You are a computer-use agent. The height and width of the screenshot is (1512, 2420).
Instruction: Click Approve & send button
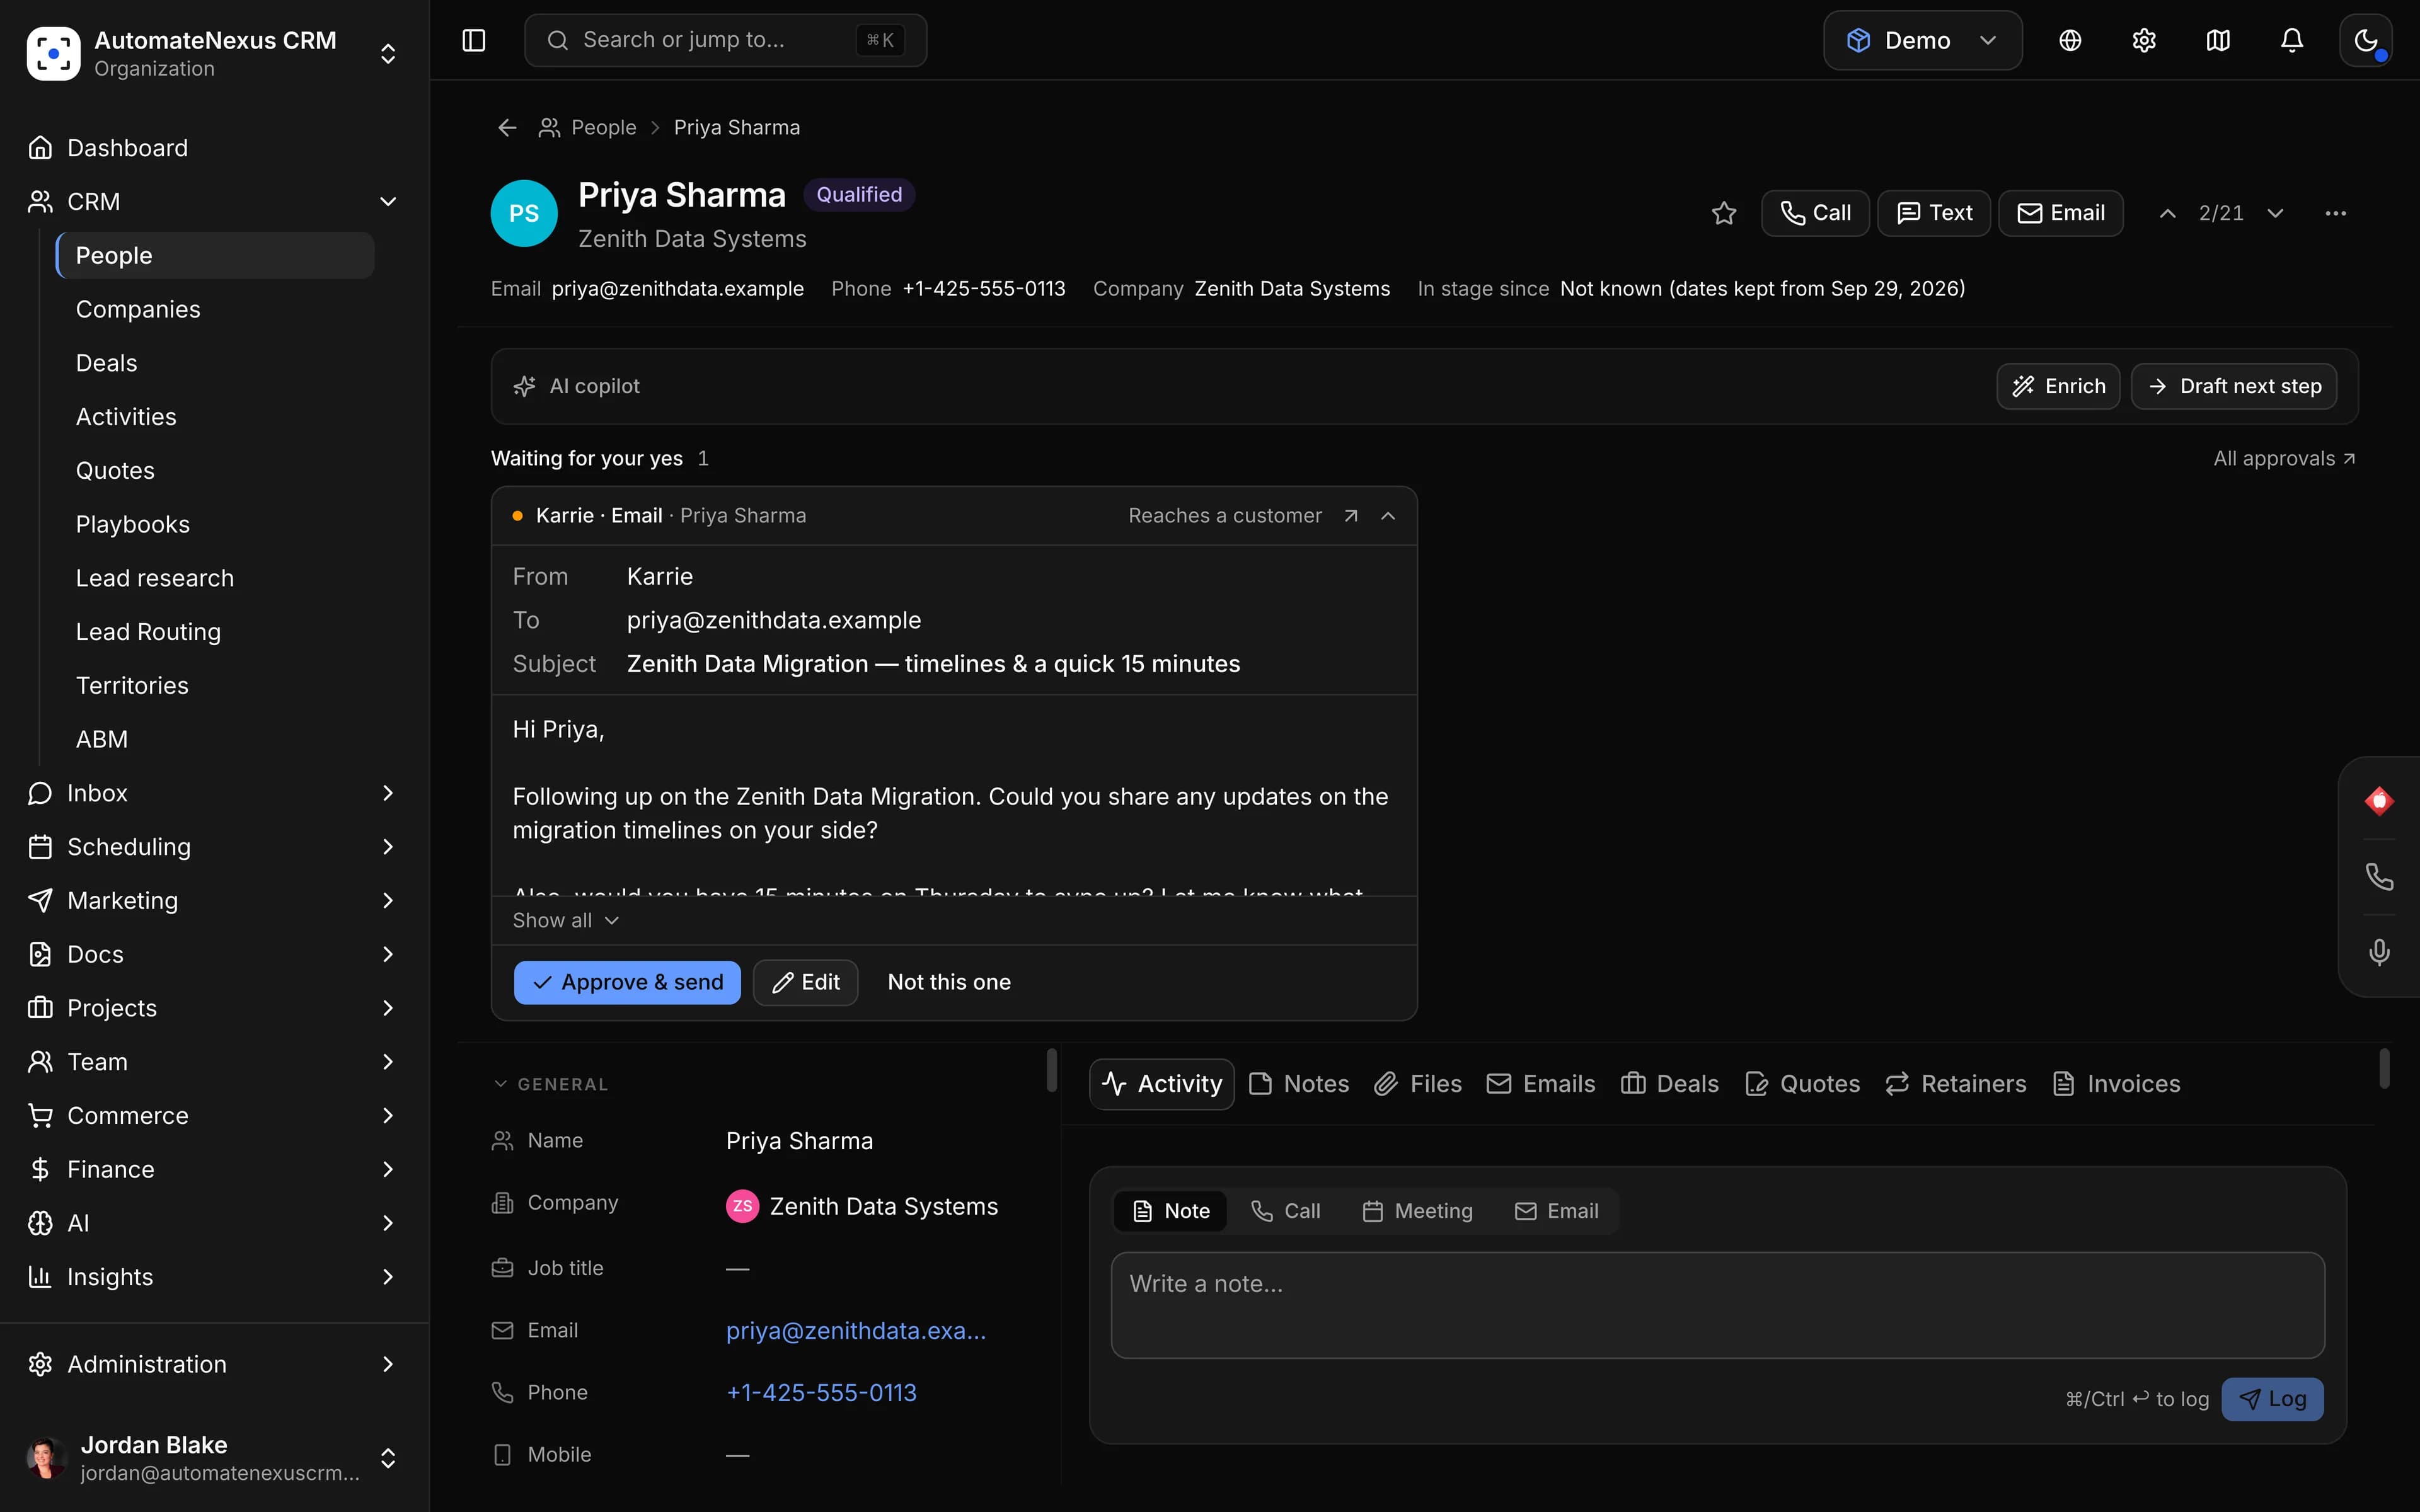coord(627,982)
